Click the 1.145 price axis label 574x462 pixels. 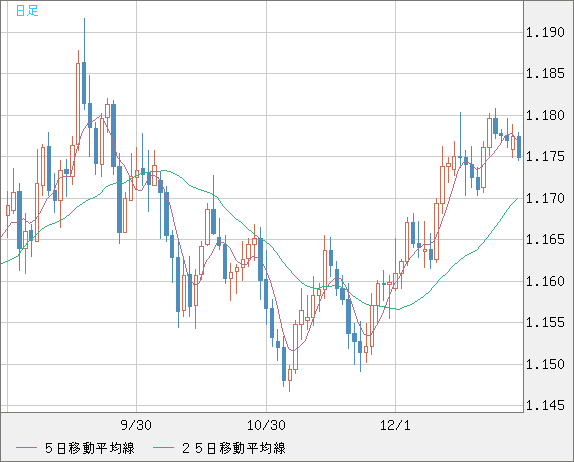click(545, 405)
